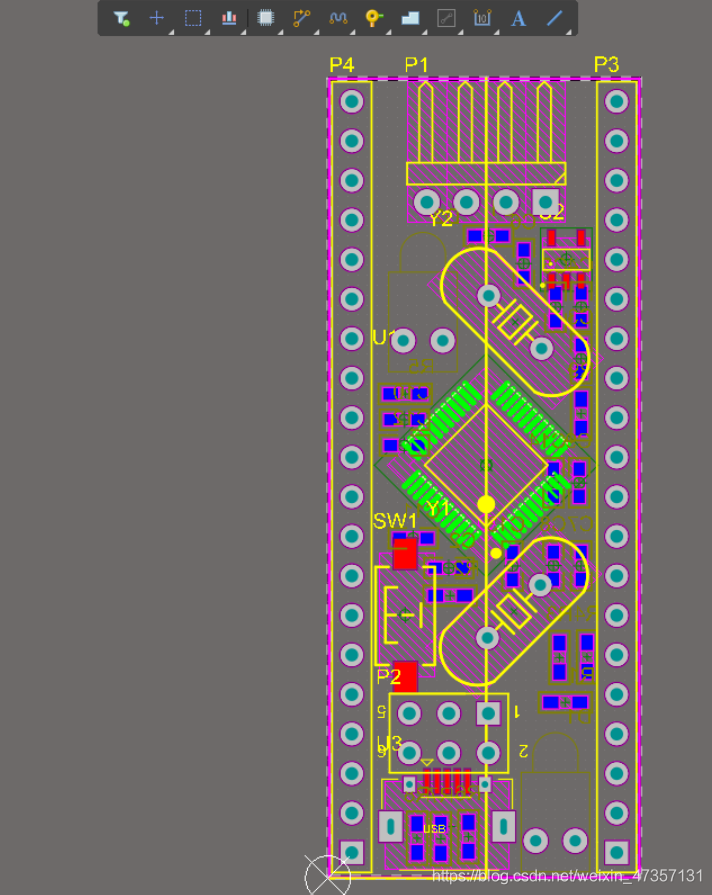This screenshot has height=895, width=712.
Task: Click the P2 designator label
Action: click(x=389, y=677)
